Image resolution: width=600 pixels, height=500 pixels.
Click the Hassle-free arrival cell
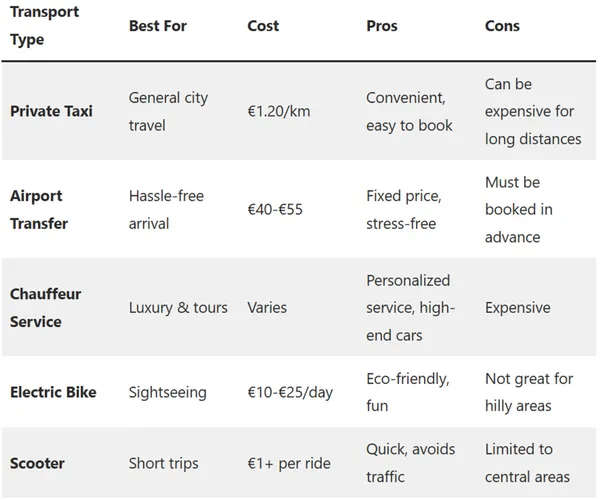pyautogui.click(x=166, y=209)
